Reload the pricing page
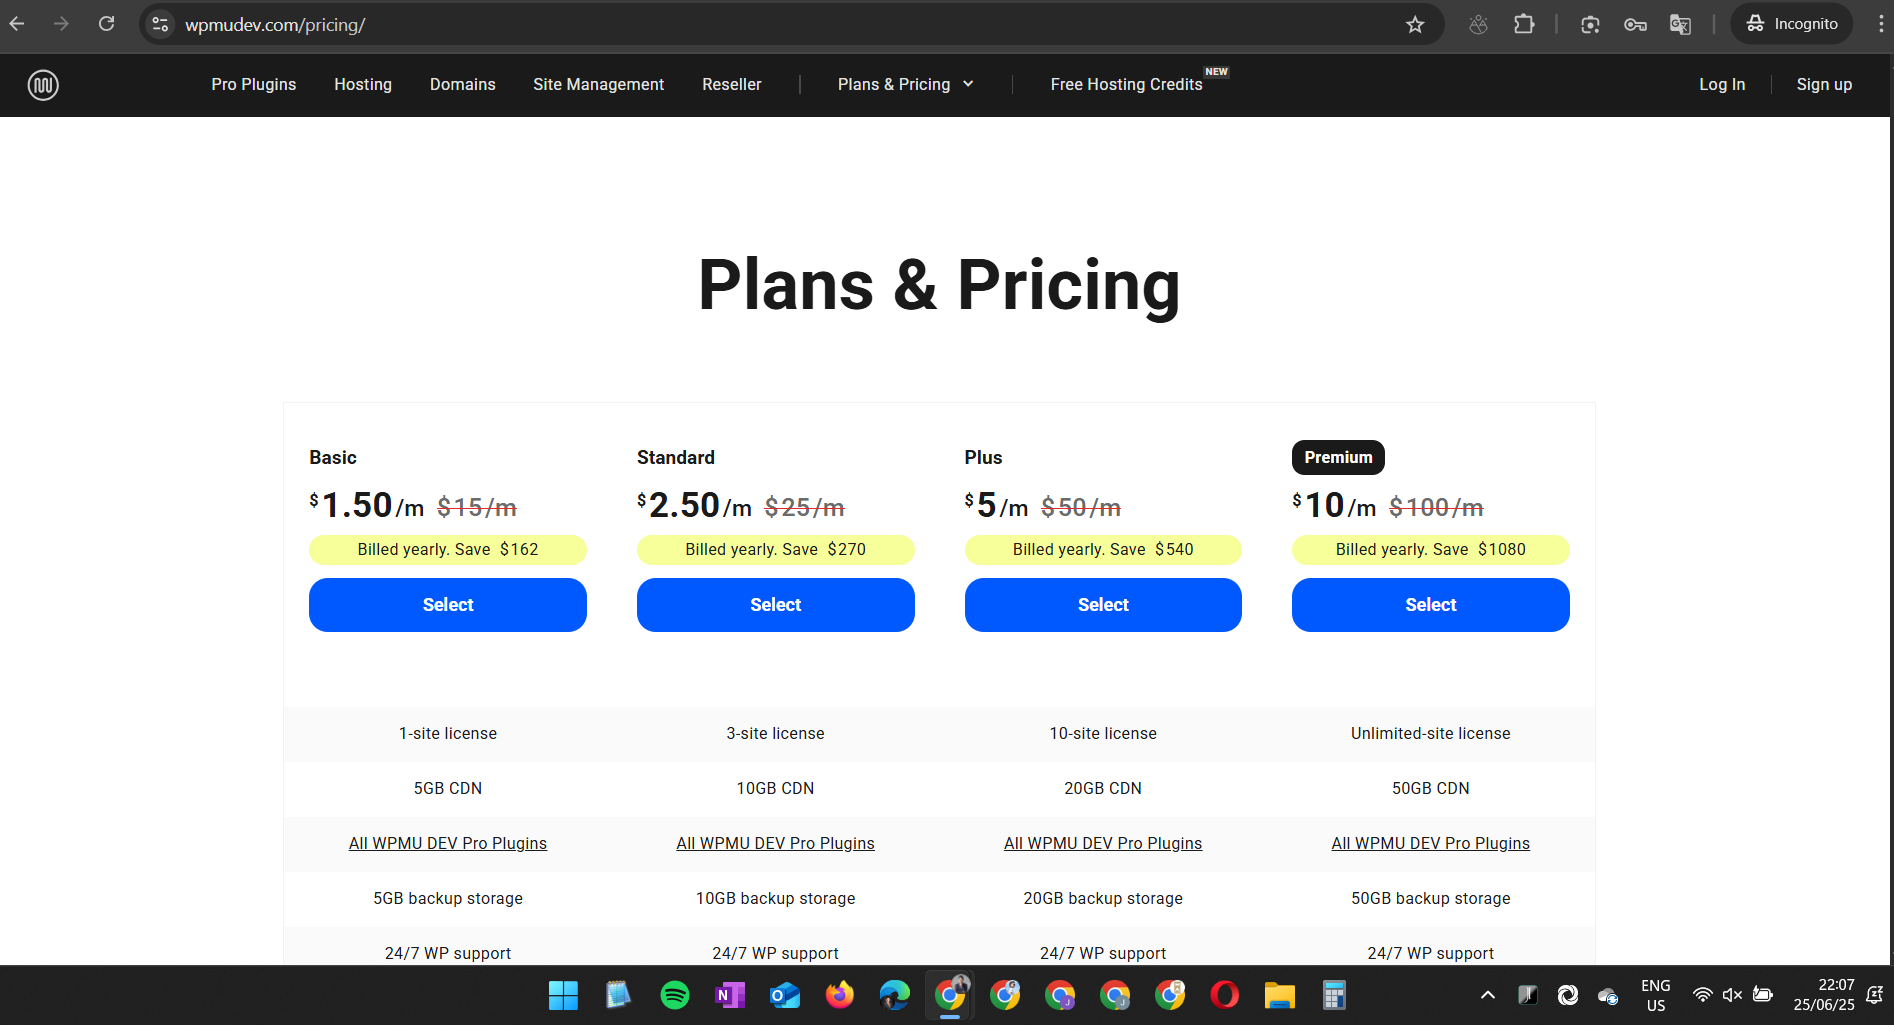The image size is (1894, 1025). point(107,24)
